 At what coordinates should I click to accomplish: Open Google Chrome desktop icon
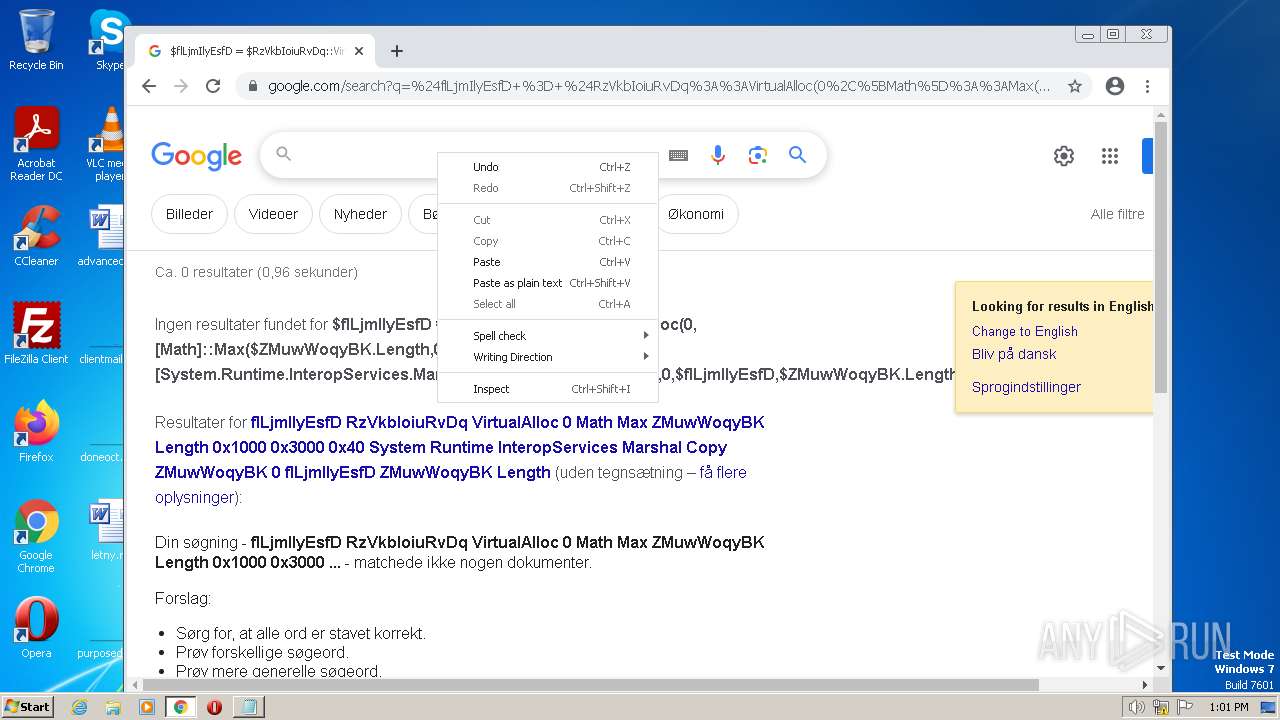click(x=36, y=537)
